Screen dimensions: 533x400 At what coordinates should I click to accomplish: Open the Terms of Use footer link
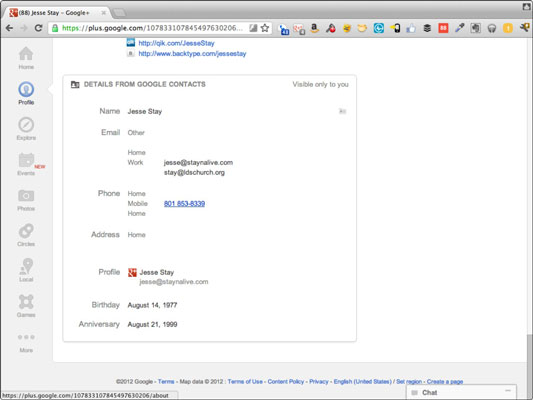click(245, 382)
